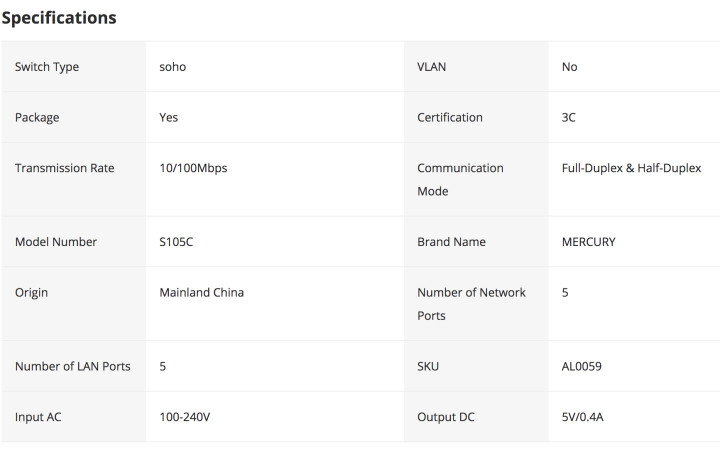This screenshot has width=720, height=468.
Task: Click the Output DC label
Action: [x=448, y=417]
